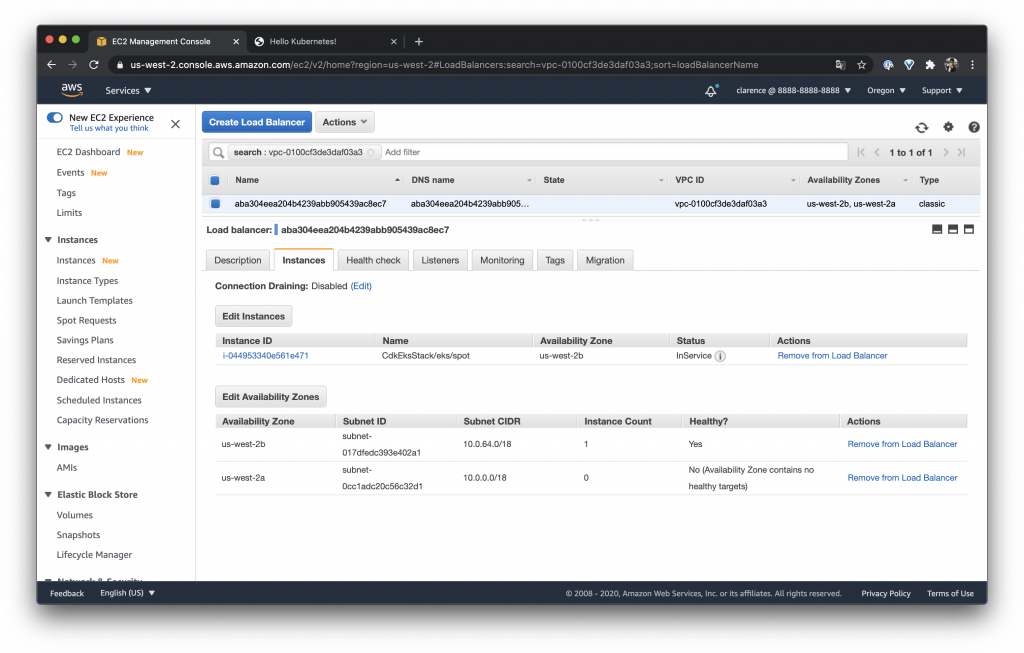Maximize the details pane icon
1024x653 pixels.
[969, 229]
